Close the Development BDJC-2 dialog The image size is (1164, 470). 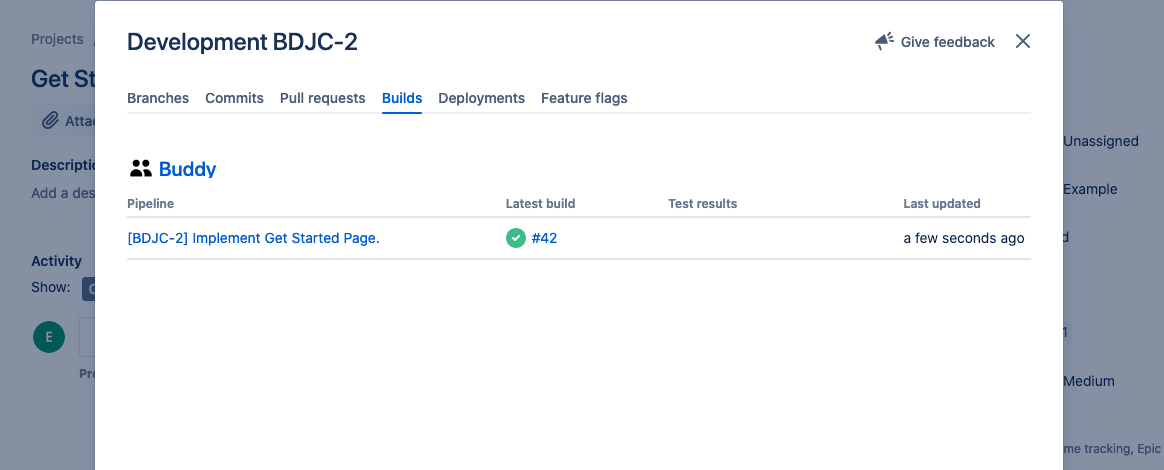[1023, 42]
